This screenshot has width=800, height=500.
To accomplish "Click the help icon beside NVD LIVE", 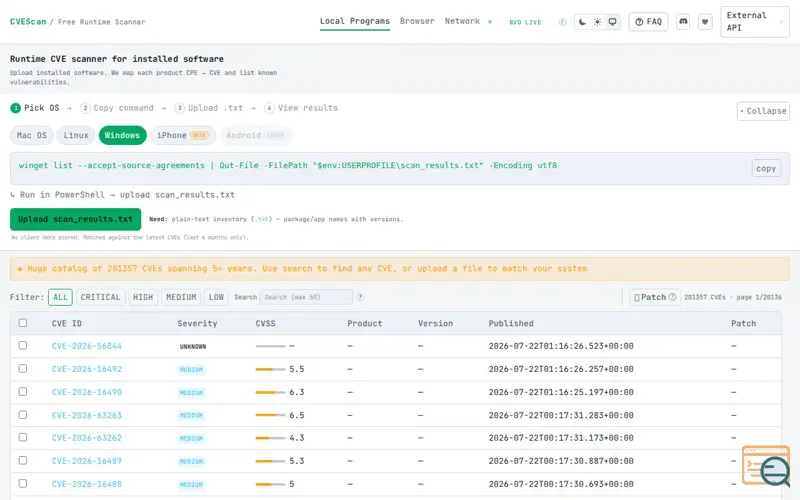I will coord(562,22).
